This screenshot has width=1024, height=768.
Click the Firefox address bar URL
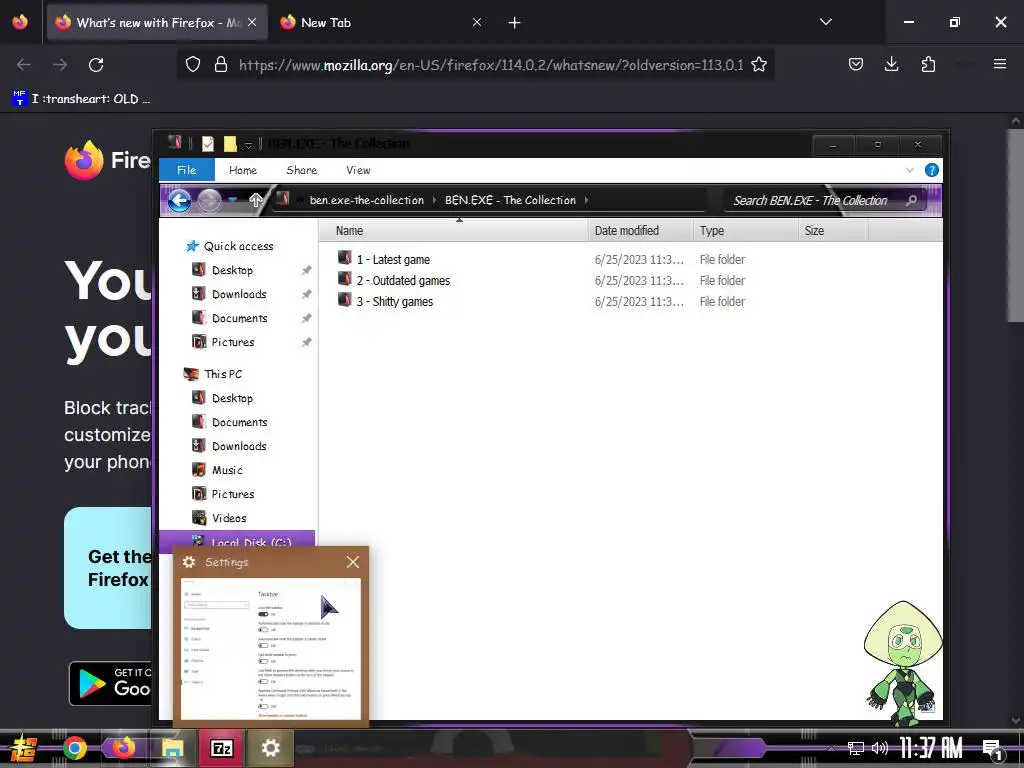(490, 65)
